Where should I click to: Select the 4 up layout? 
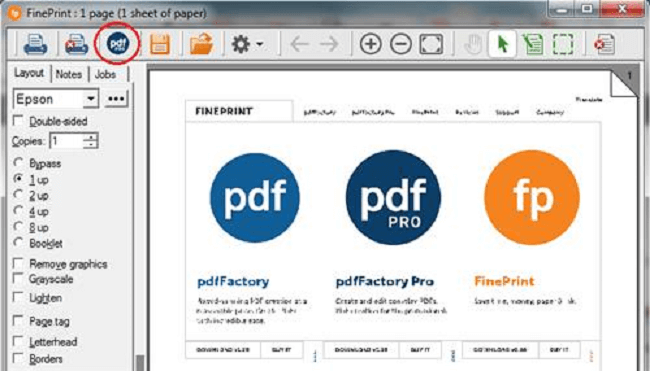(18, 211)
